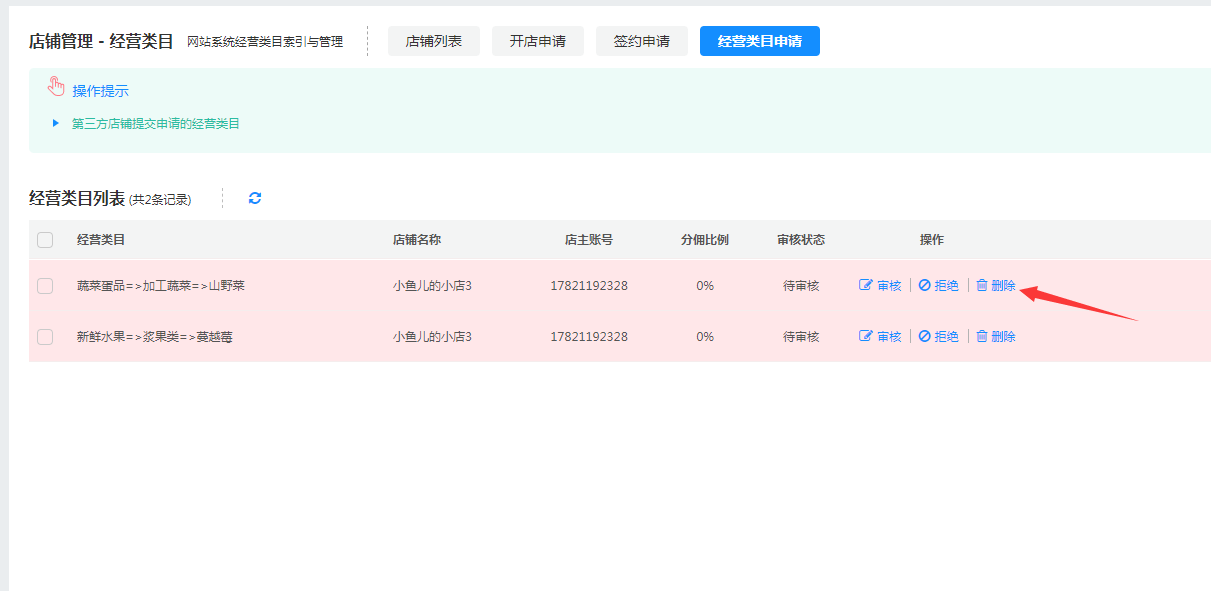Toggle the select-all checkbox in table header
1211x591 pixels.
(x=45, y=240)
